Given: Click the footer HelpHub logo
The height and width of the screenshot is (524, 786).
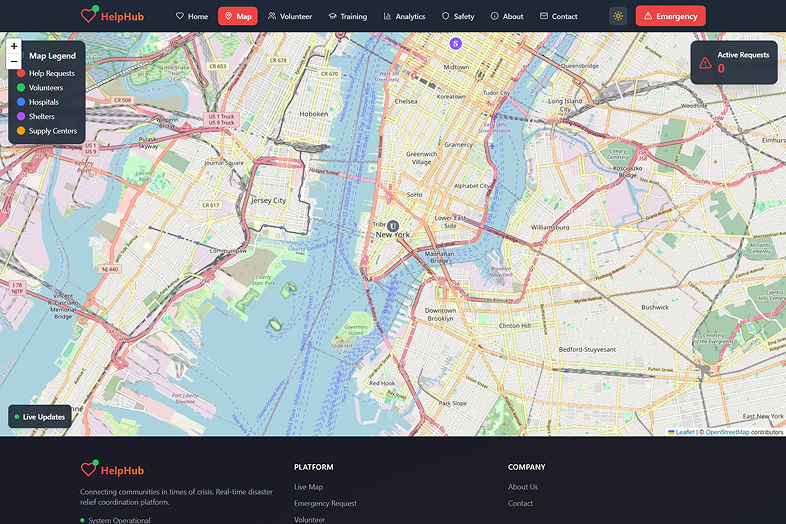Looking at the screenshot, I should 112,470.
